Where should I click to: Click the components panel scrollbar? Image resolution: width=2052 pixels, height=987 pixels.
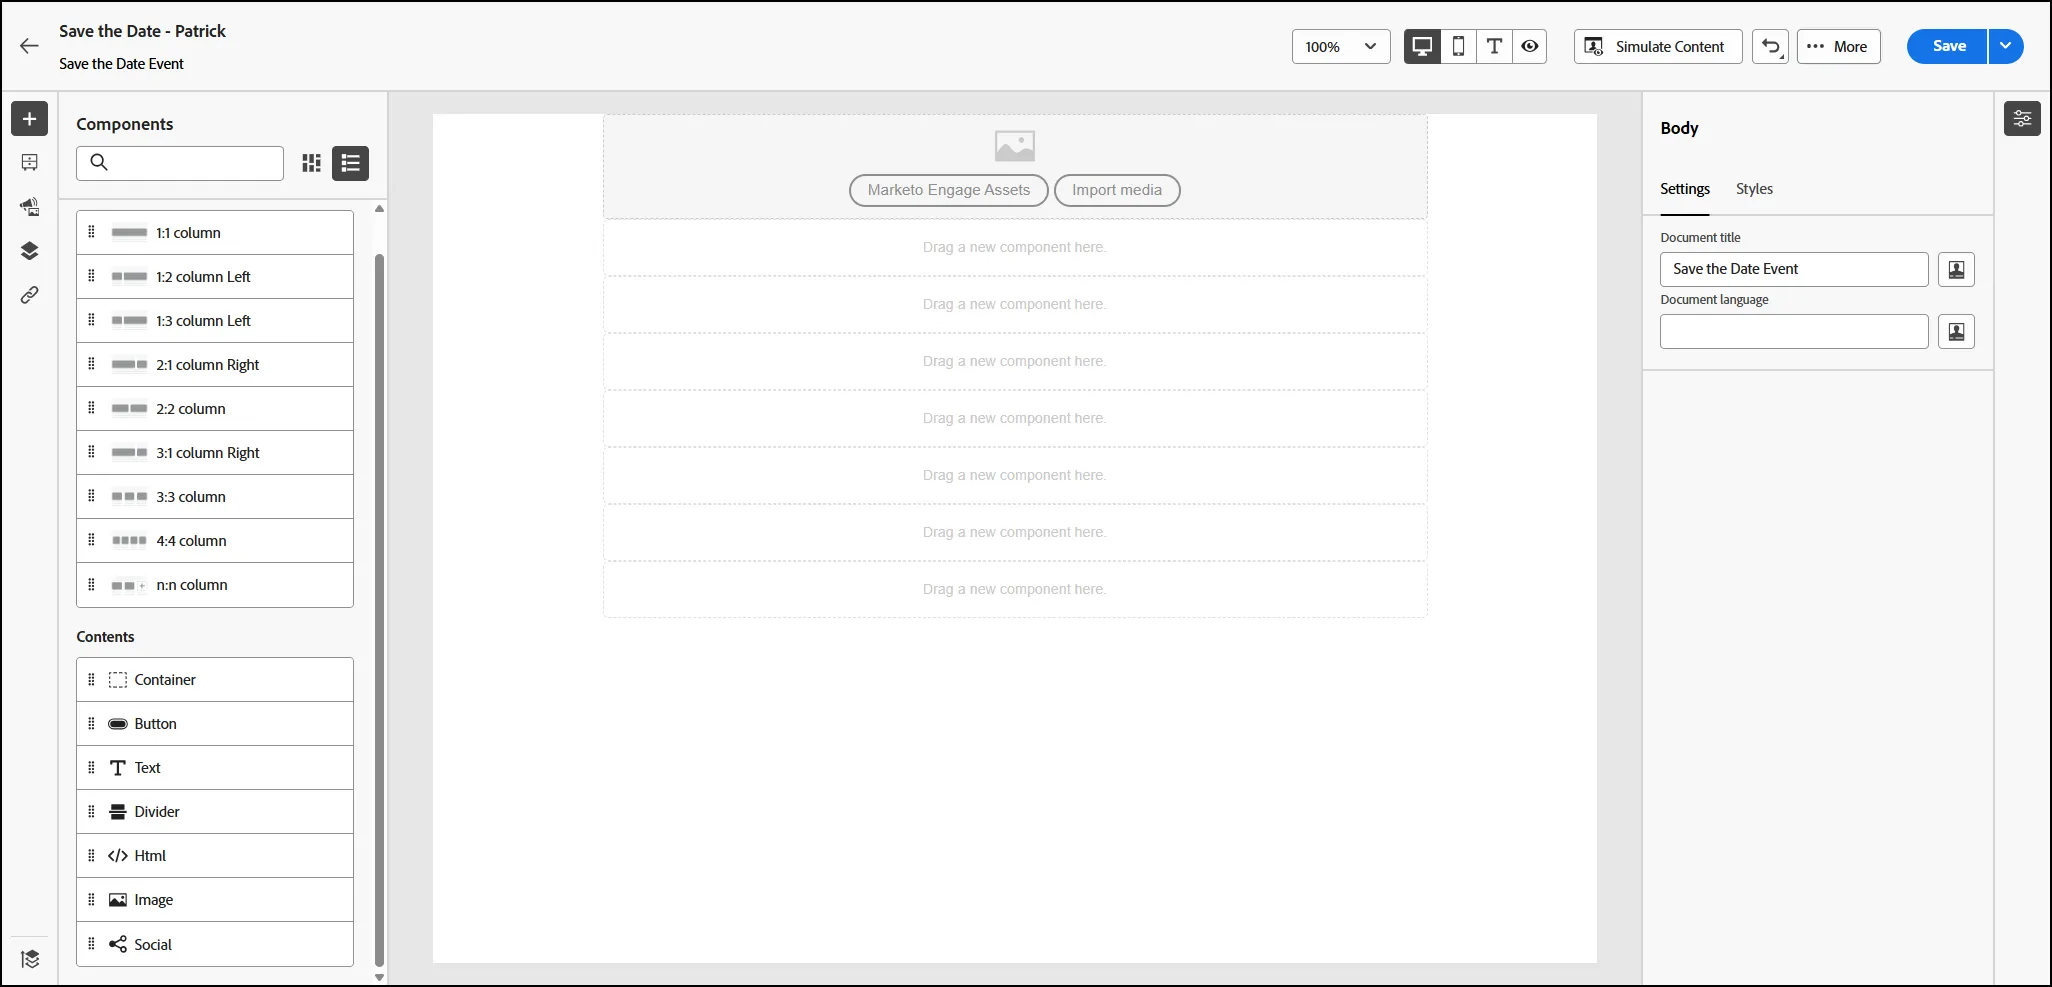379,610
